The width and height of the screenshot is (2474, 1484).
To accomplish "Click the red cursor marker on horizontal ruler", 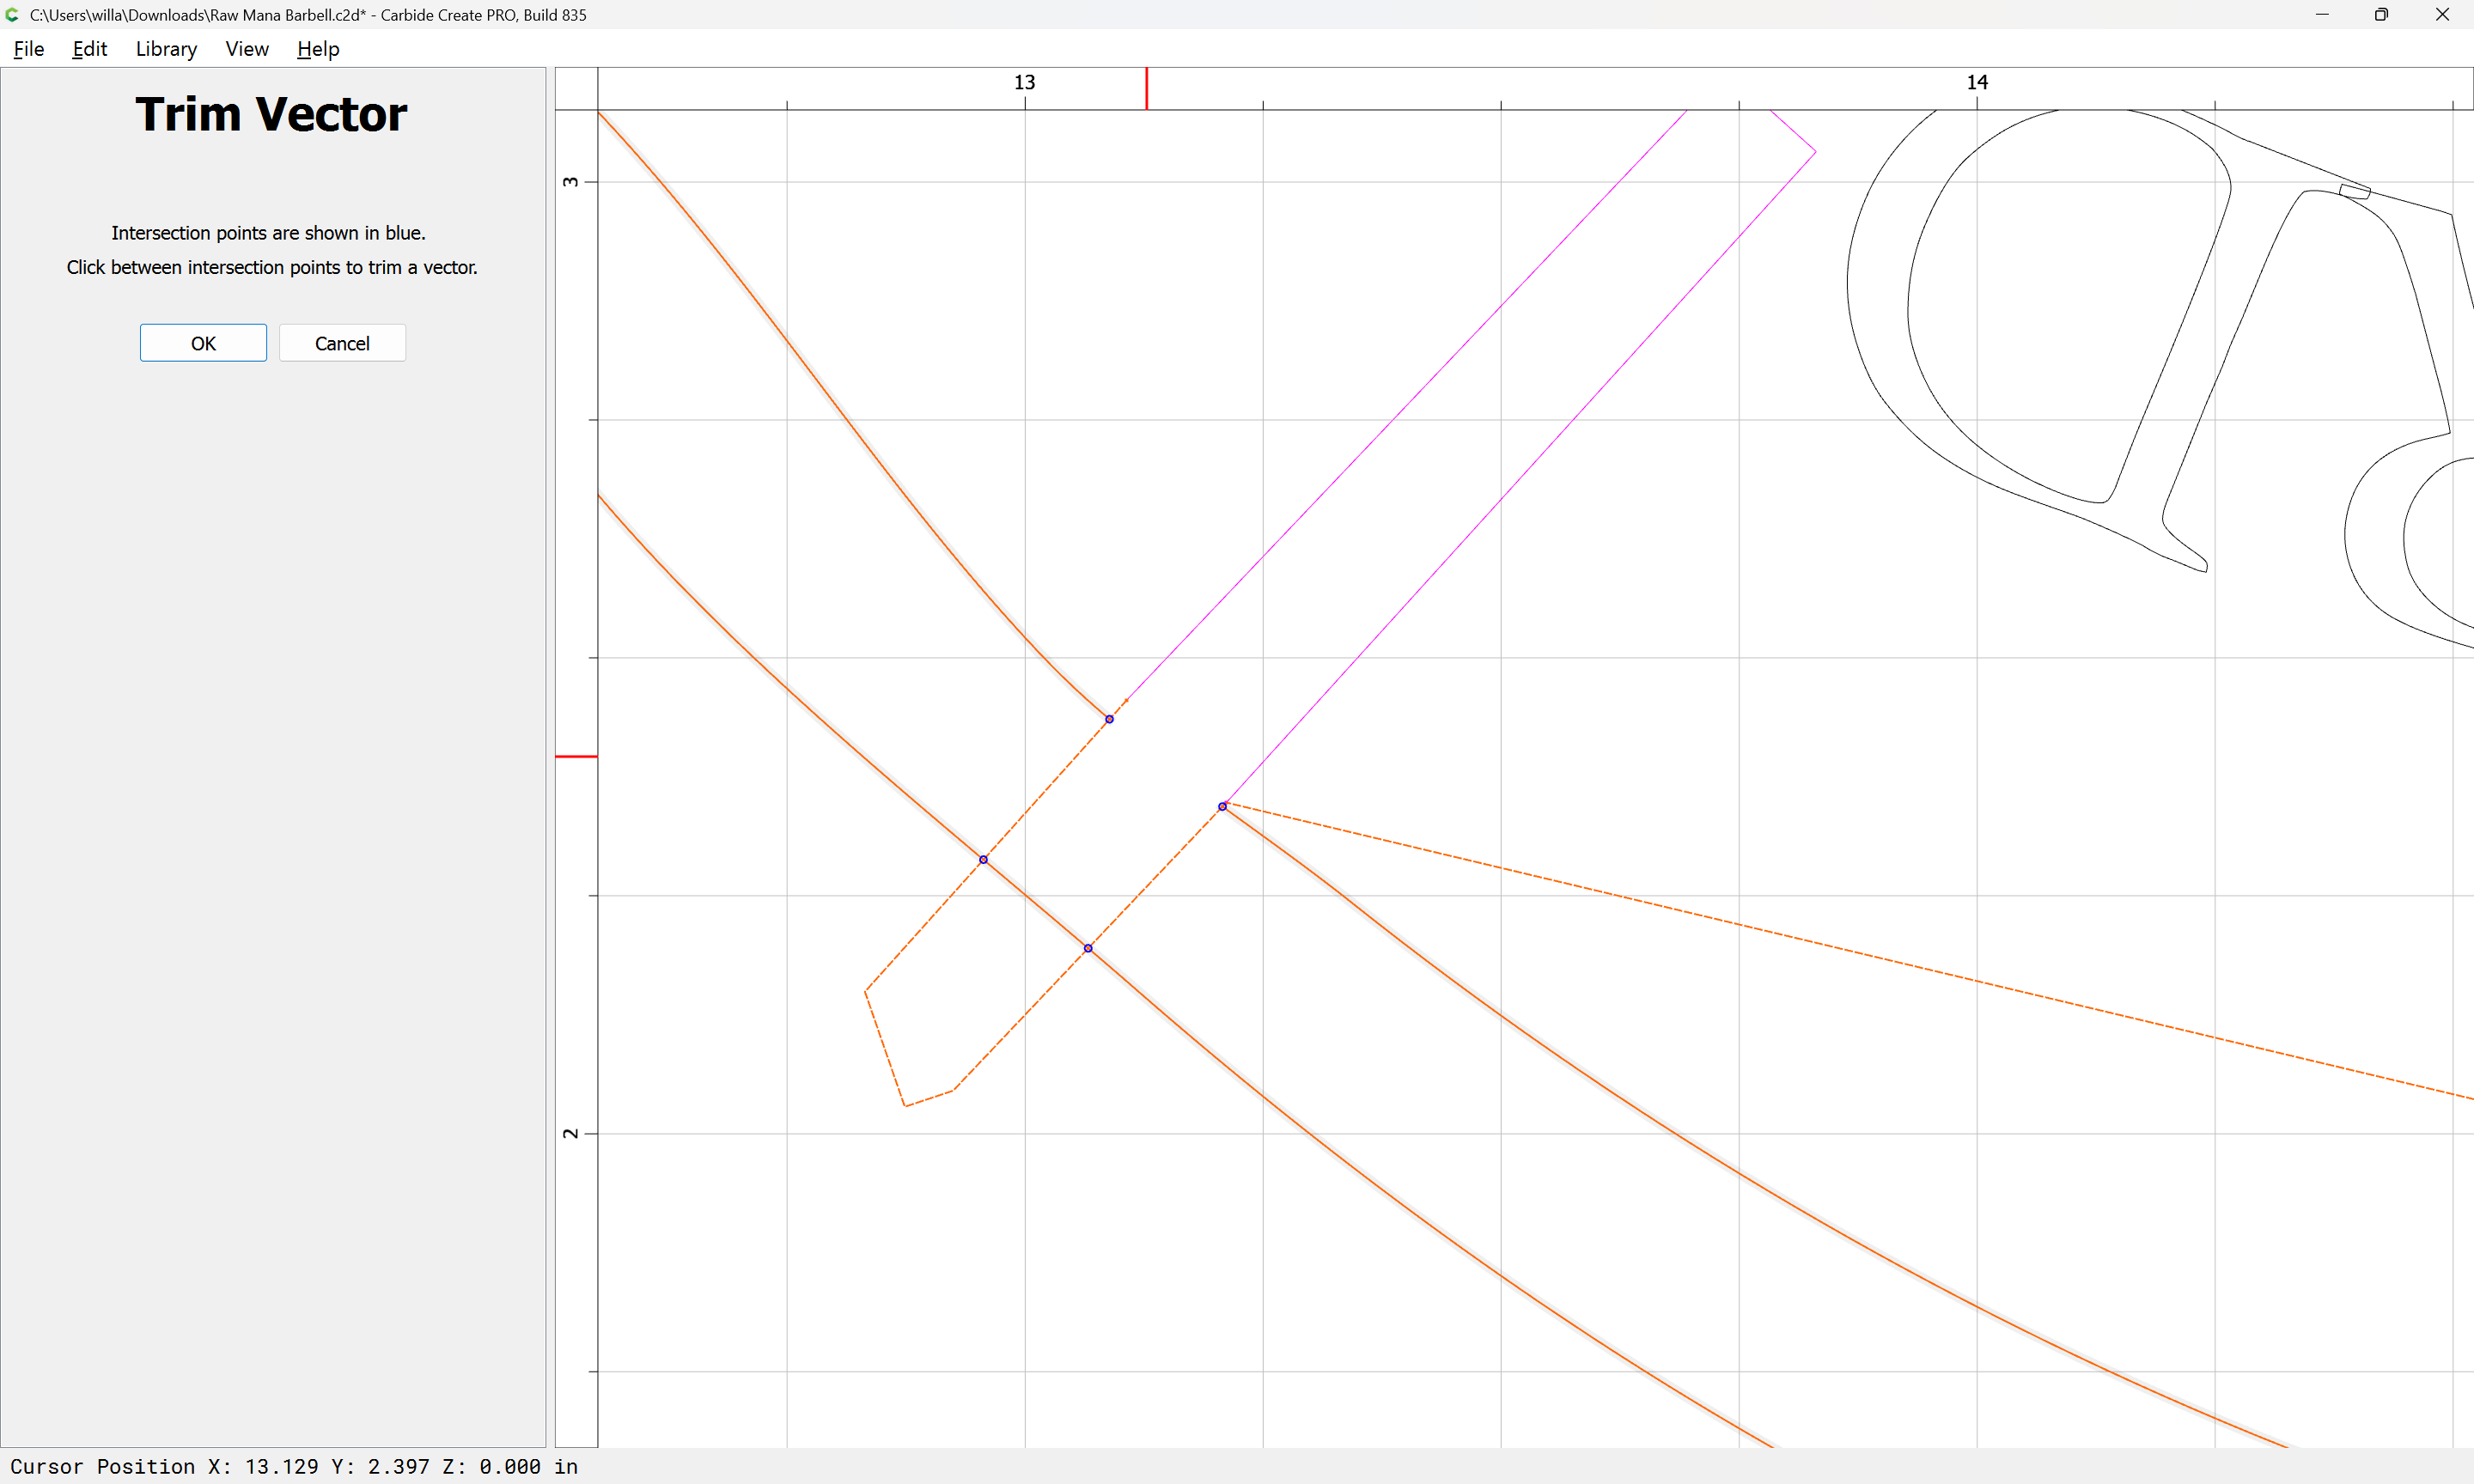I will pyautogui.click(x=1146, y=88).
